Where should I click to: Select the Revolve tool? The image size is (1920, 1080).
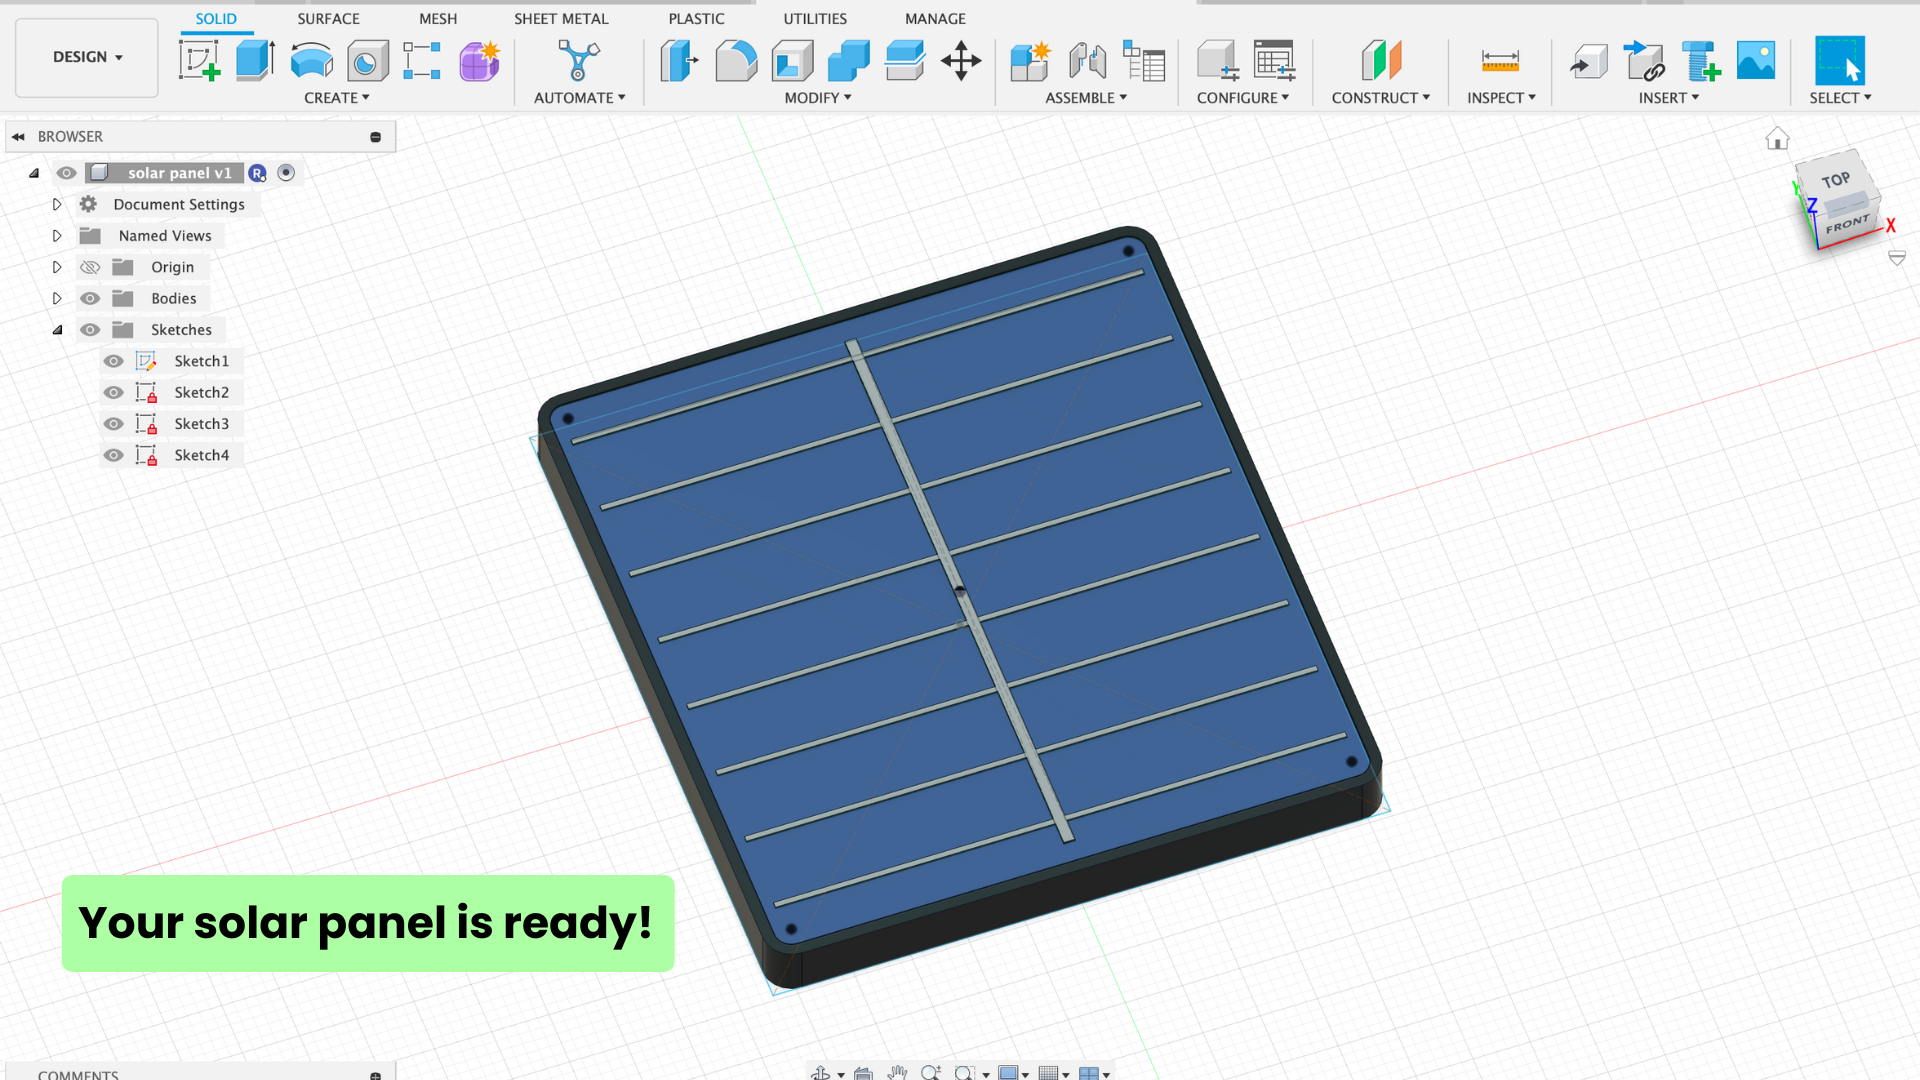coord(312,61)
